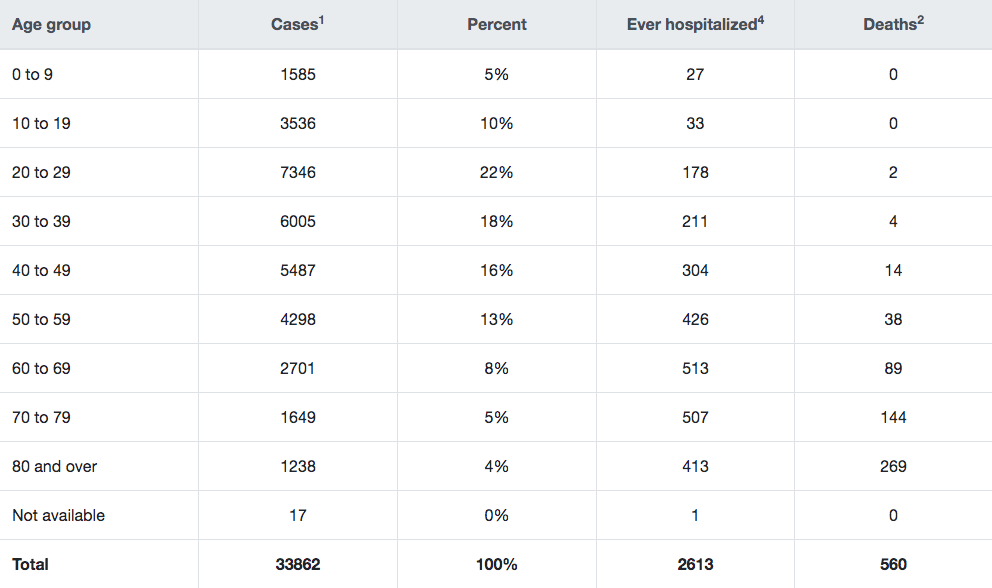Click the 50 to 59 age group label
This screenshot has height=588, width=992.
41,319
